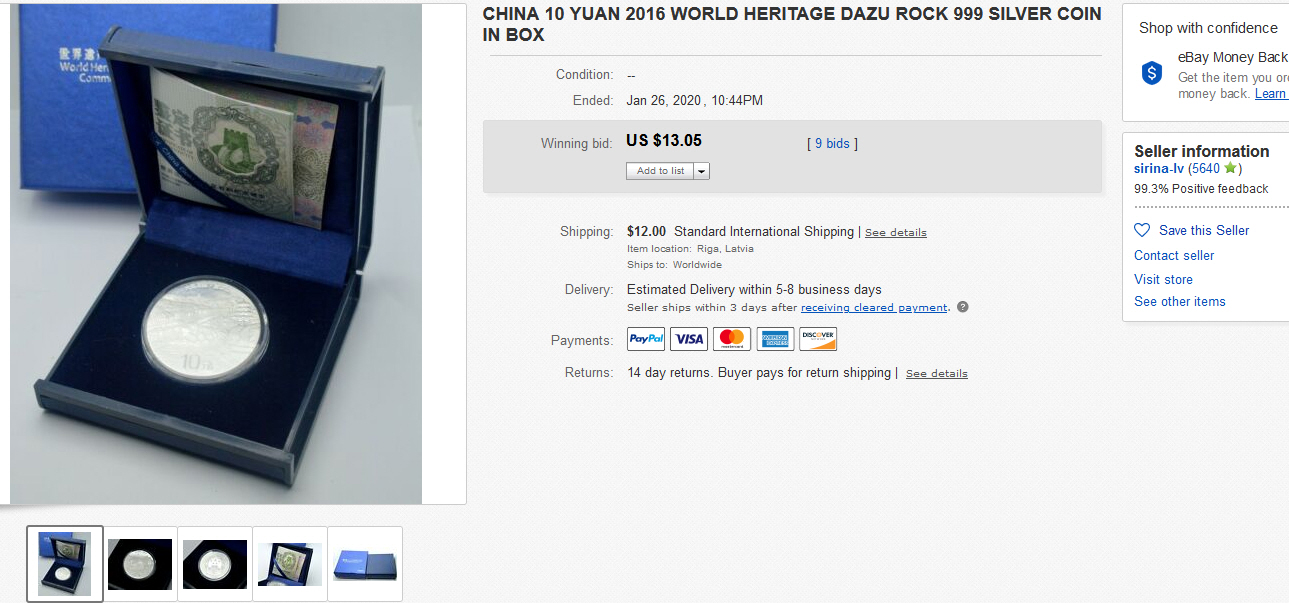Click Contact seller link

point(1174,255)
